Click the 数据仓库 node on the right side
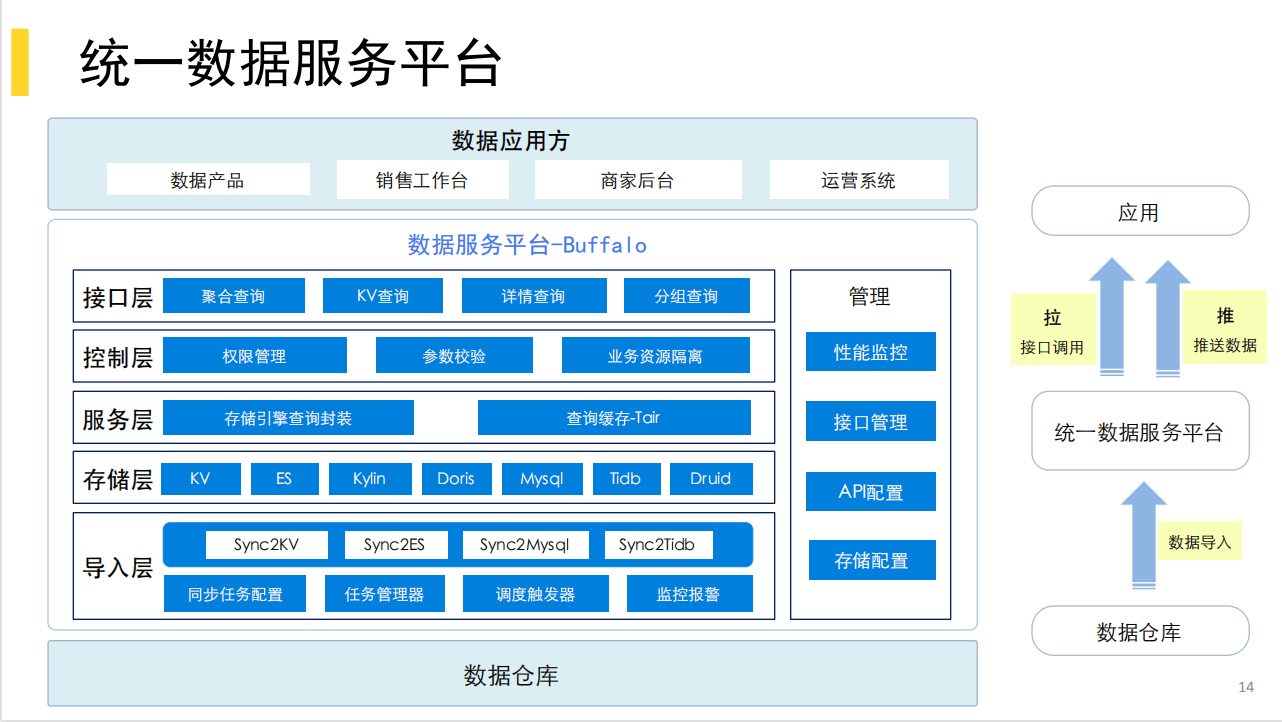Screen dimensions: 1282x722 click(x=1140, y=631)
